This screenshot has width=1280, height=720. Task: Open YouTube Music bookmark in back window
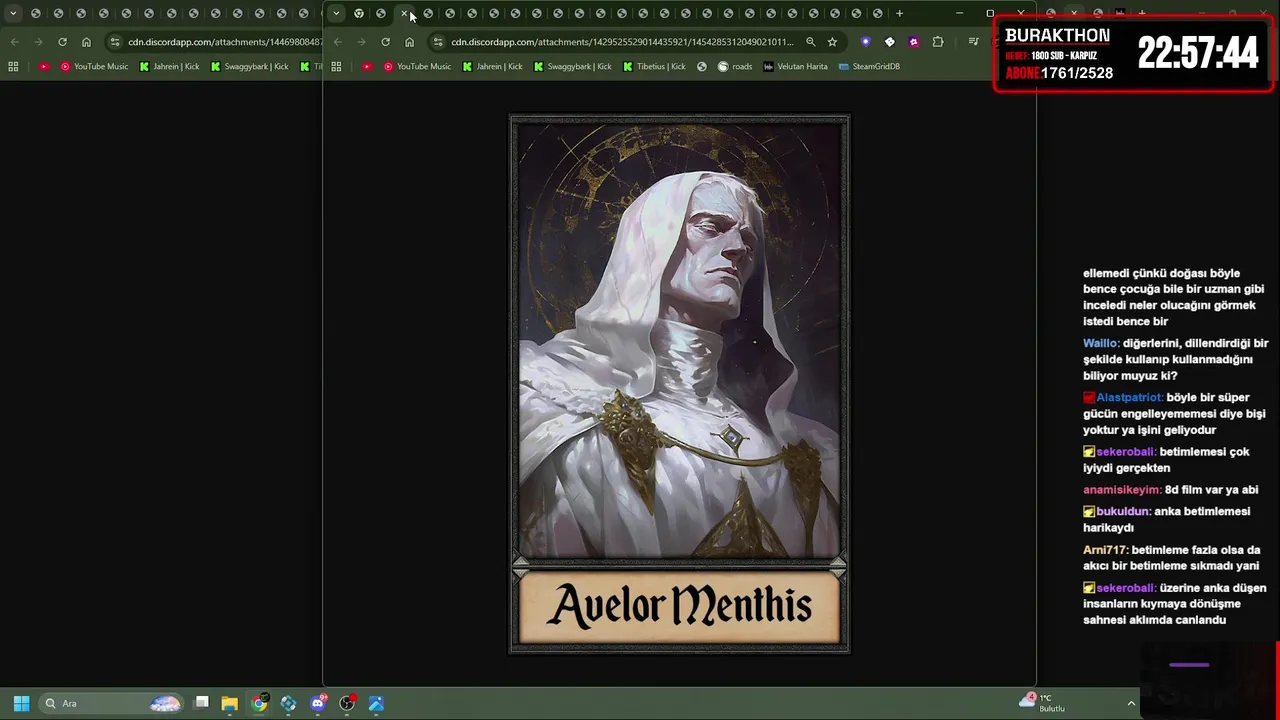(x=95, y=66)
